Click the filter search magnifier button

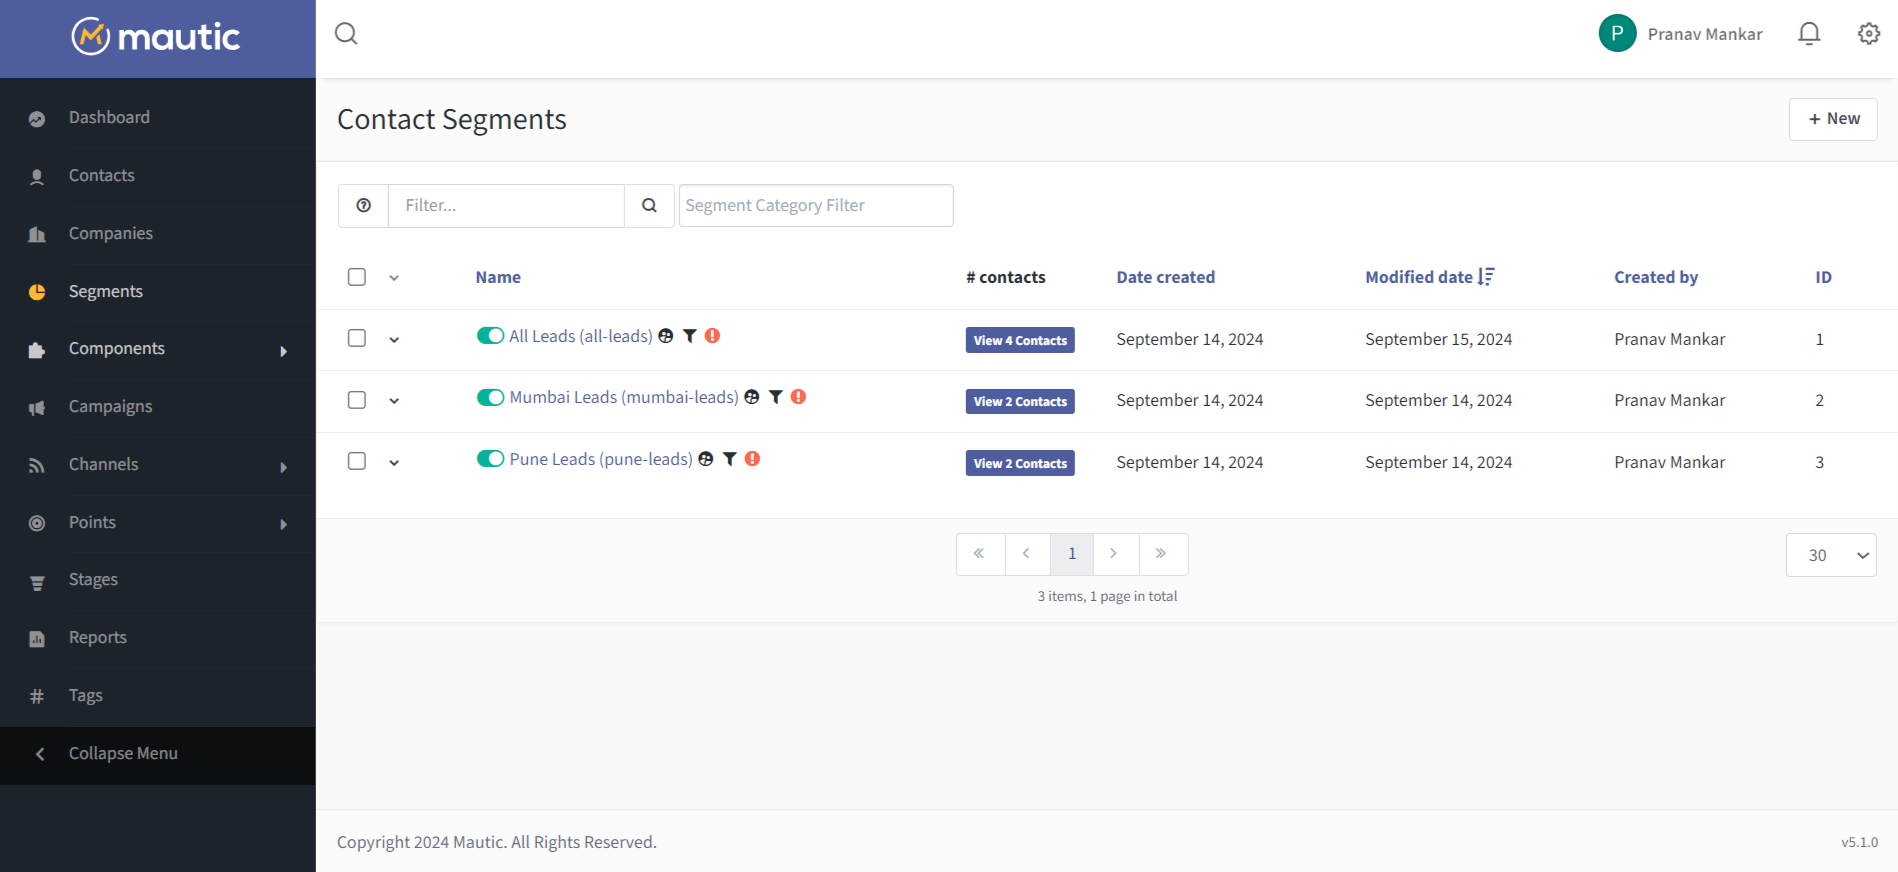(x=649, y=205)
